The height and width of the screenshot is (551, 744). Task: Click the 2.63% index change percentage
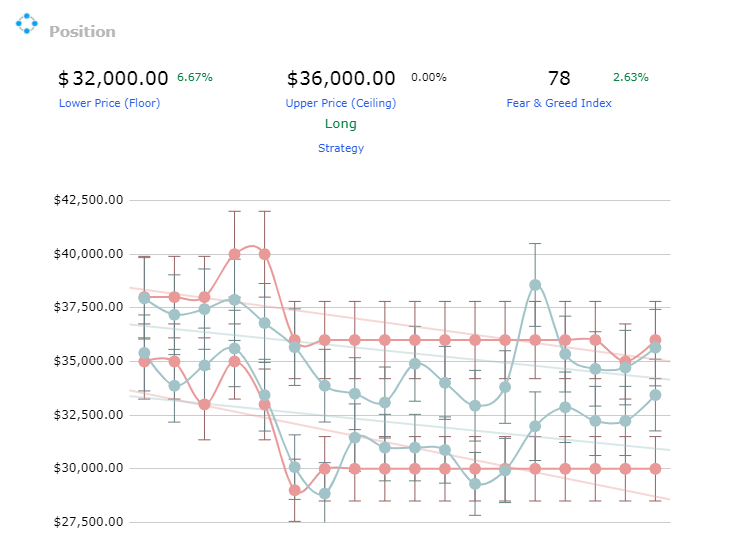(x=631, y=77)
